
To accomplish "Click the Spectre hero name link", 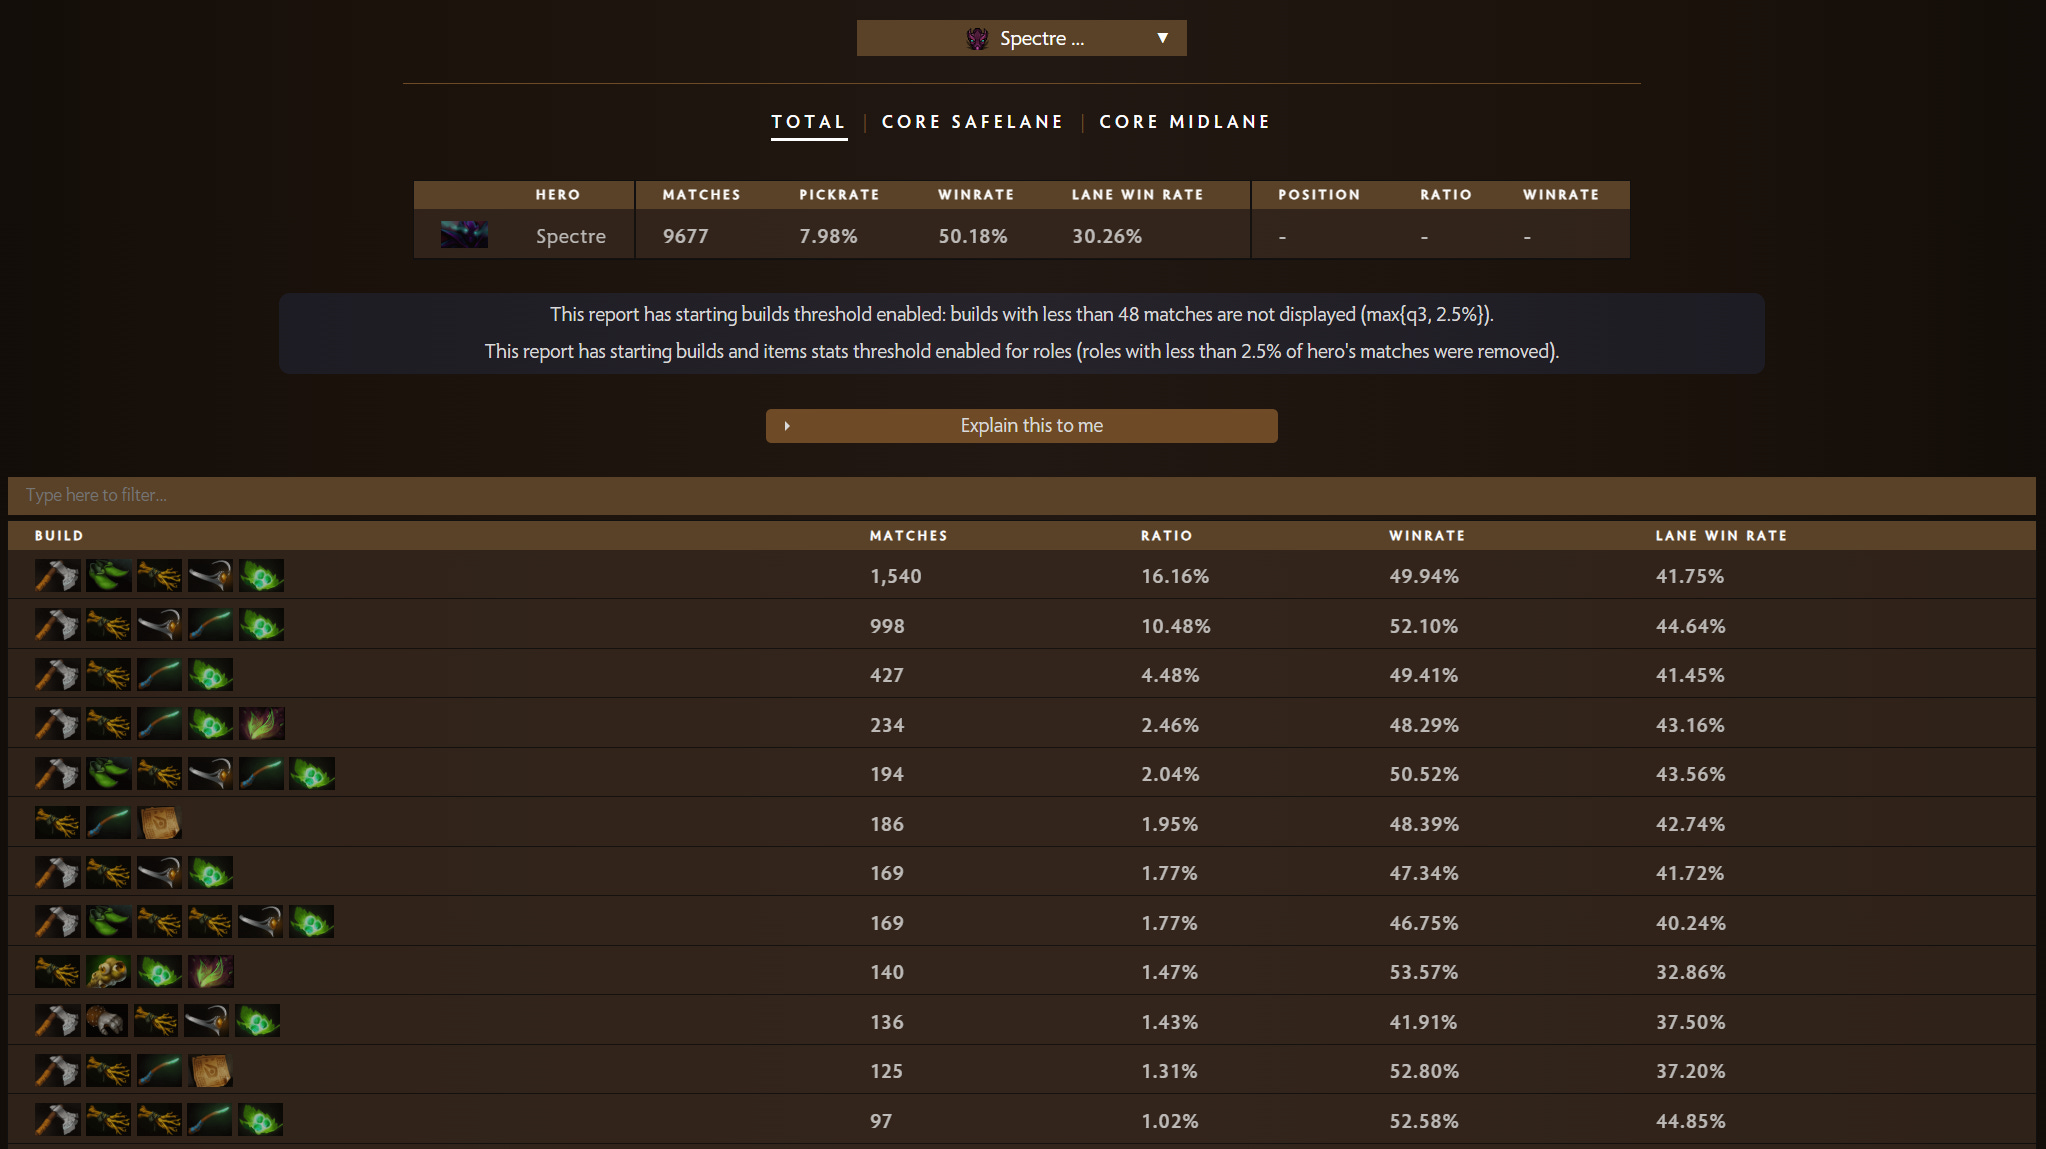I will [570, 236].
